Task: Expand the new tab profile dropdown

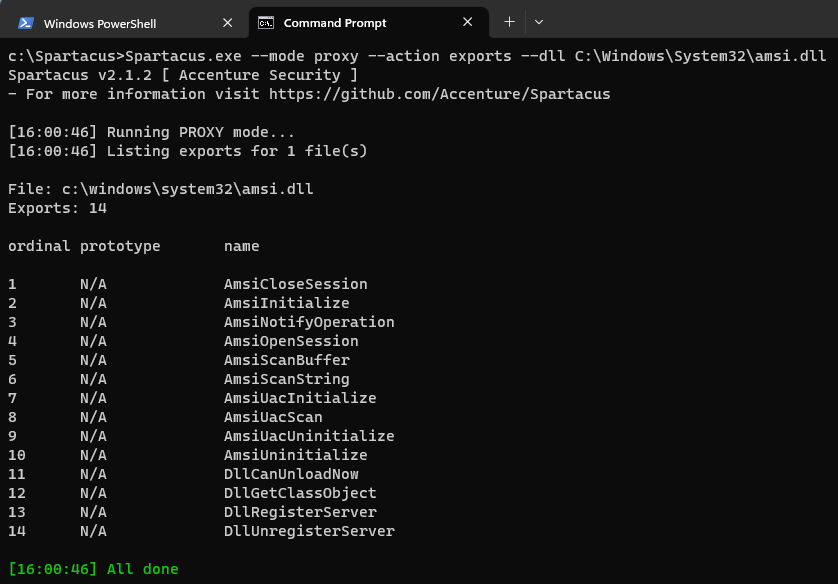Action: (x=539, y=22)
